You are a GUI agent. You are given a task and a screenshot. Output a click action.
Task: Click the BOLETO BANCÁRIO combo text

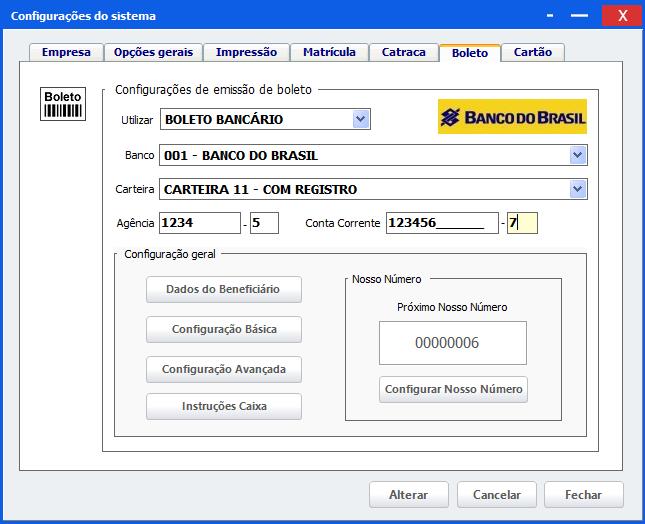pyautogui.click(x=224, y=120)
